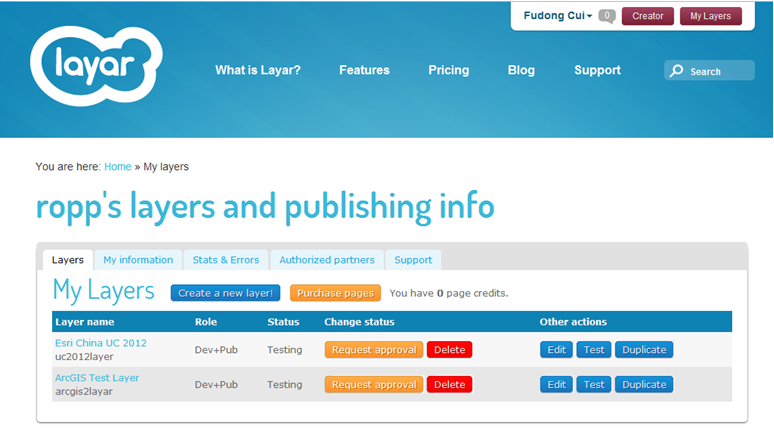Viewport: 774px width, 430px height.
Task: Click Dev+Pub role in Esri China row
Action: click(216, 350)
